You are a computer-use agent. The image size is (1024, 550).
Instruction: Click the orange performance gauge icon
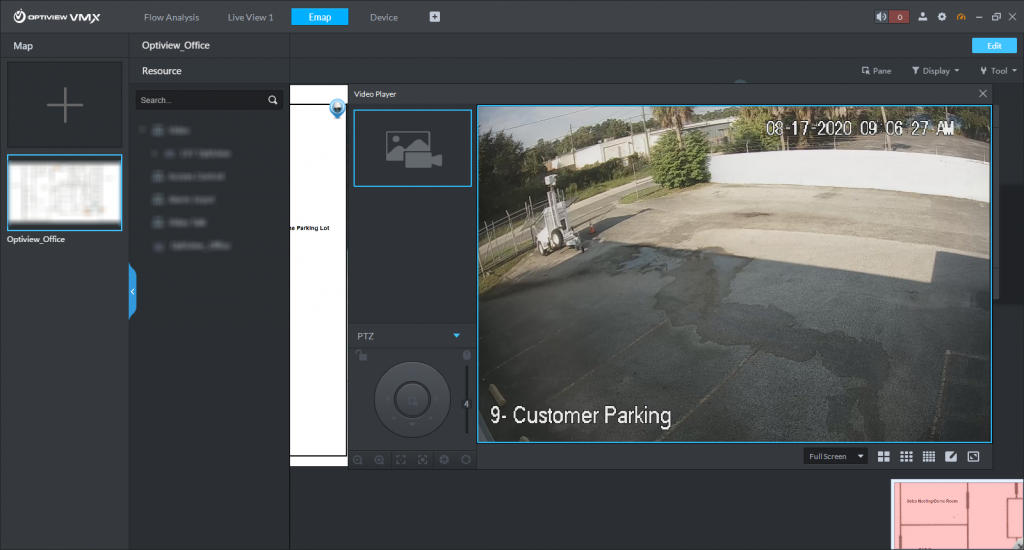pyautogui.click(x=961, y=17)
